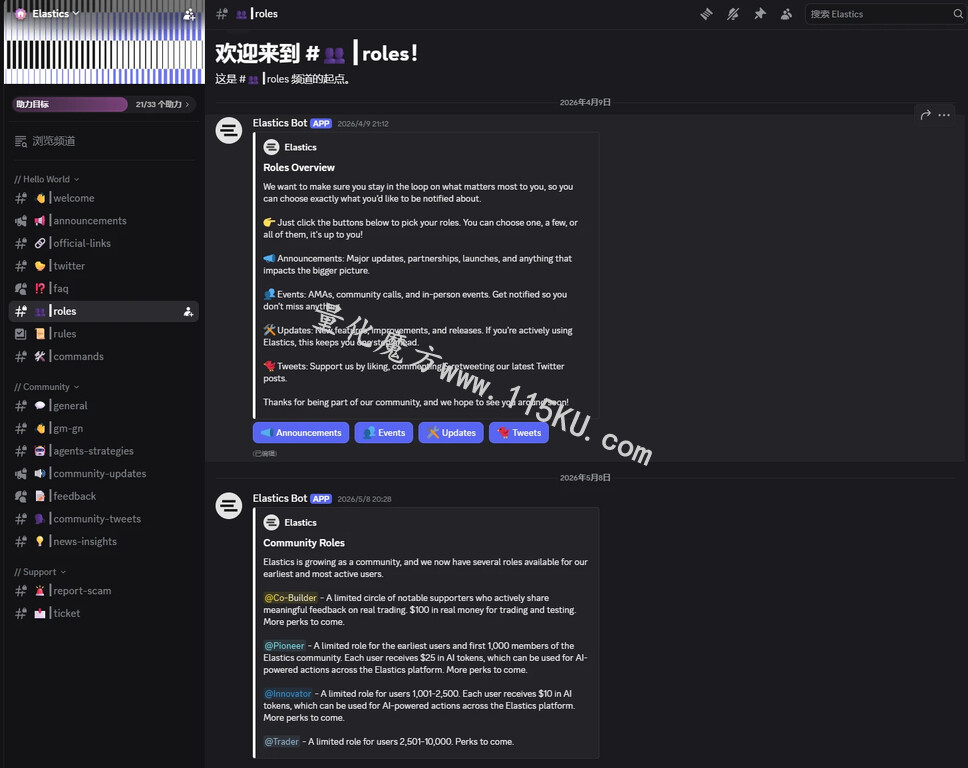This screenshot has height=768, width=968.
Task: Open pinned messages pin icon
Action: [x=759, y=14]
